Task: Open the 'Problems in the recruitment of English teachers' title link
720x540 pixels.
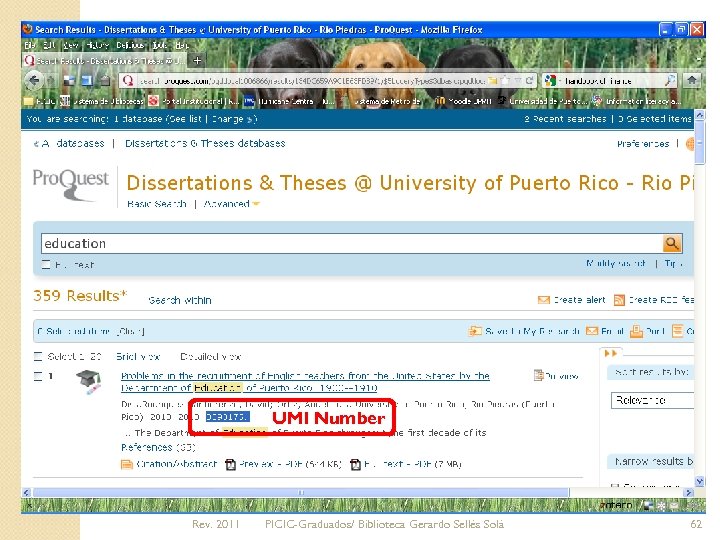Action: click(305, 382)
